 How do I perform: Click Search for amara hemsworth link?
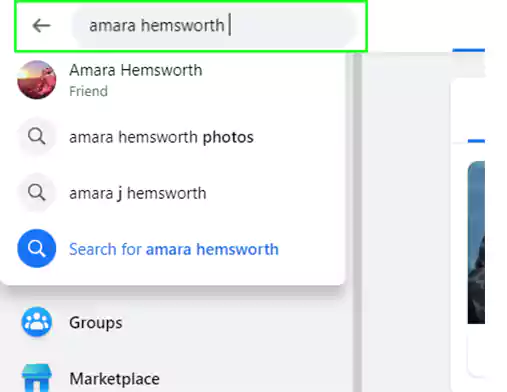174,249
